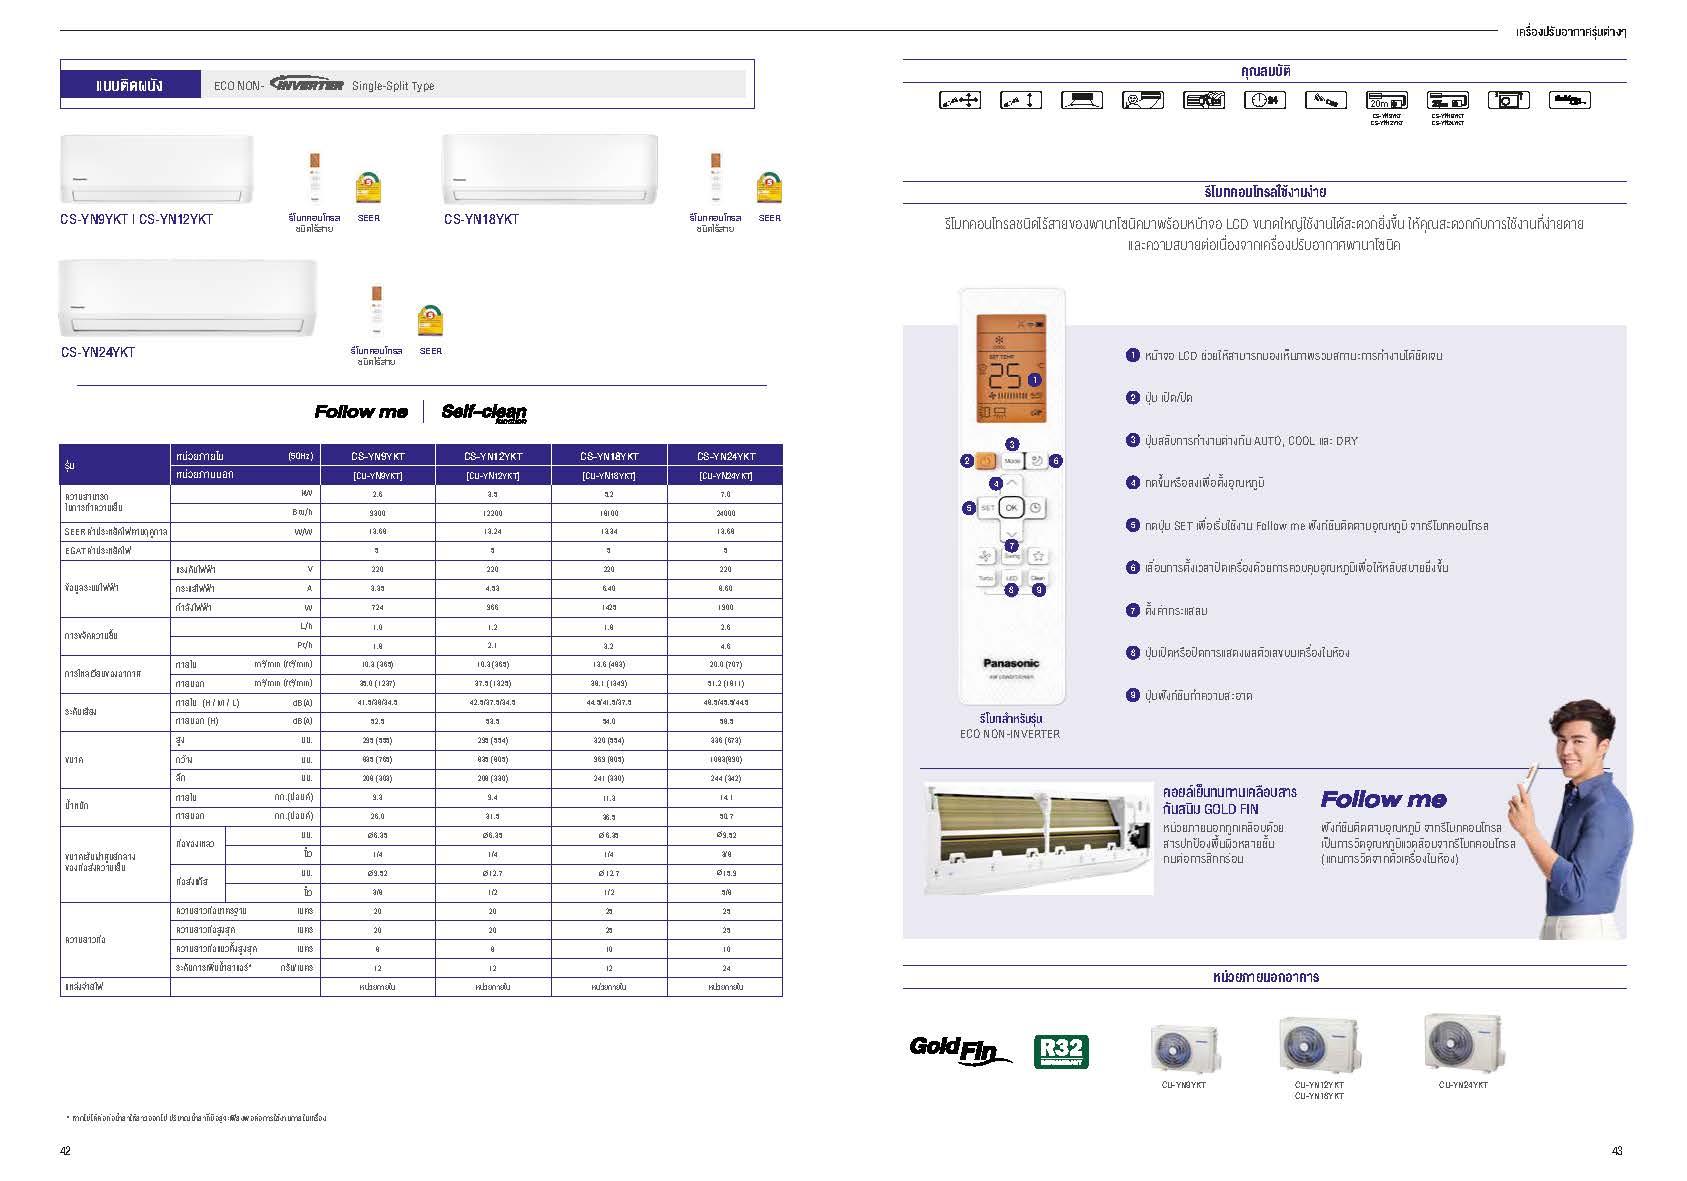Screen dimensions: 1687x1181
Task: Click the star button on the remote
Action: 1038,556
